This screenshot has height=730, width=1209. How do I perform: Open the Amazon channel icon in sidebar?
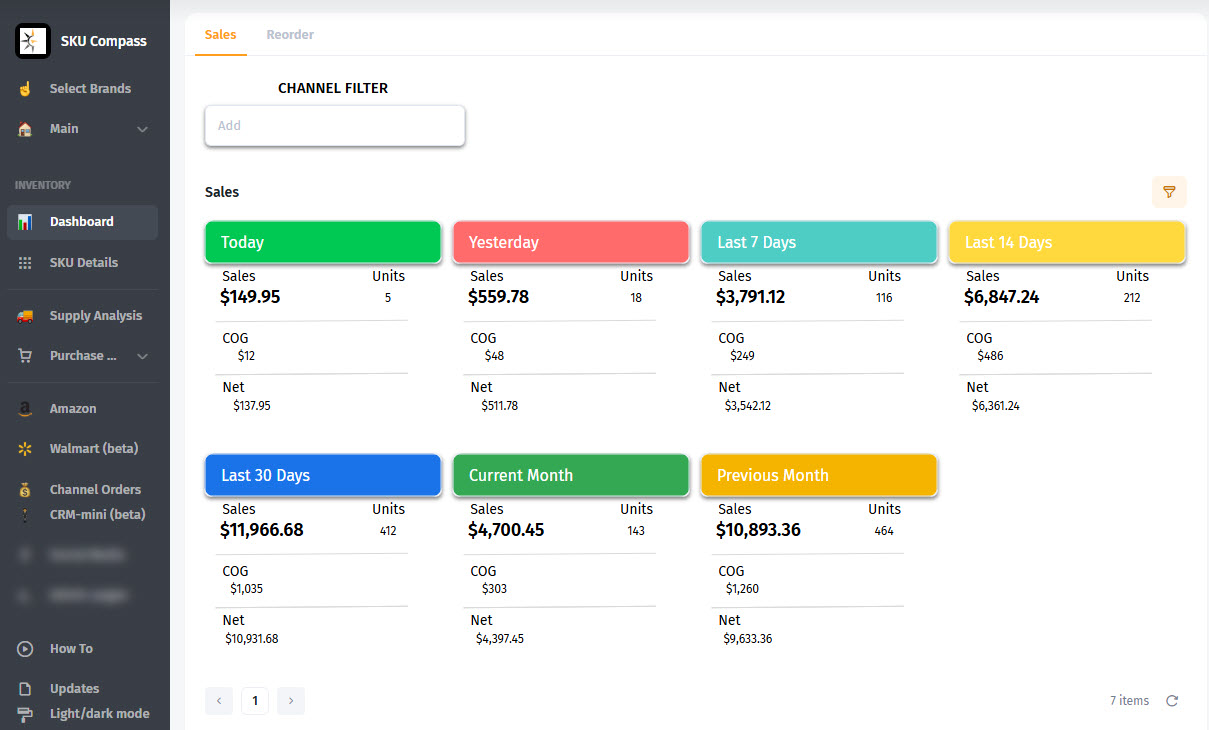click(26, 409)
